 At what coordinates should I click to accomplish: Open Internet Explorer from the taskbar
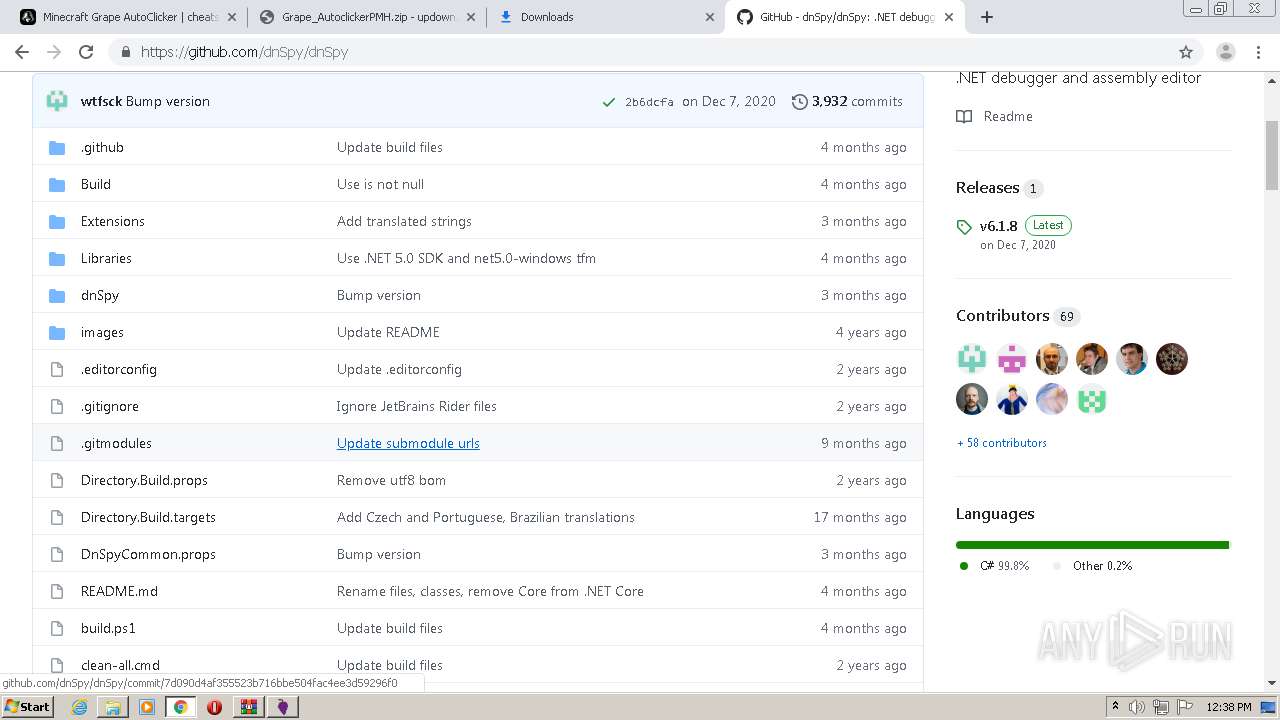[x=79, y=707]
